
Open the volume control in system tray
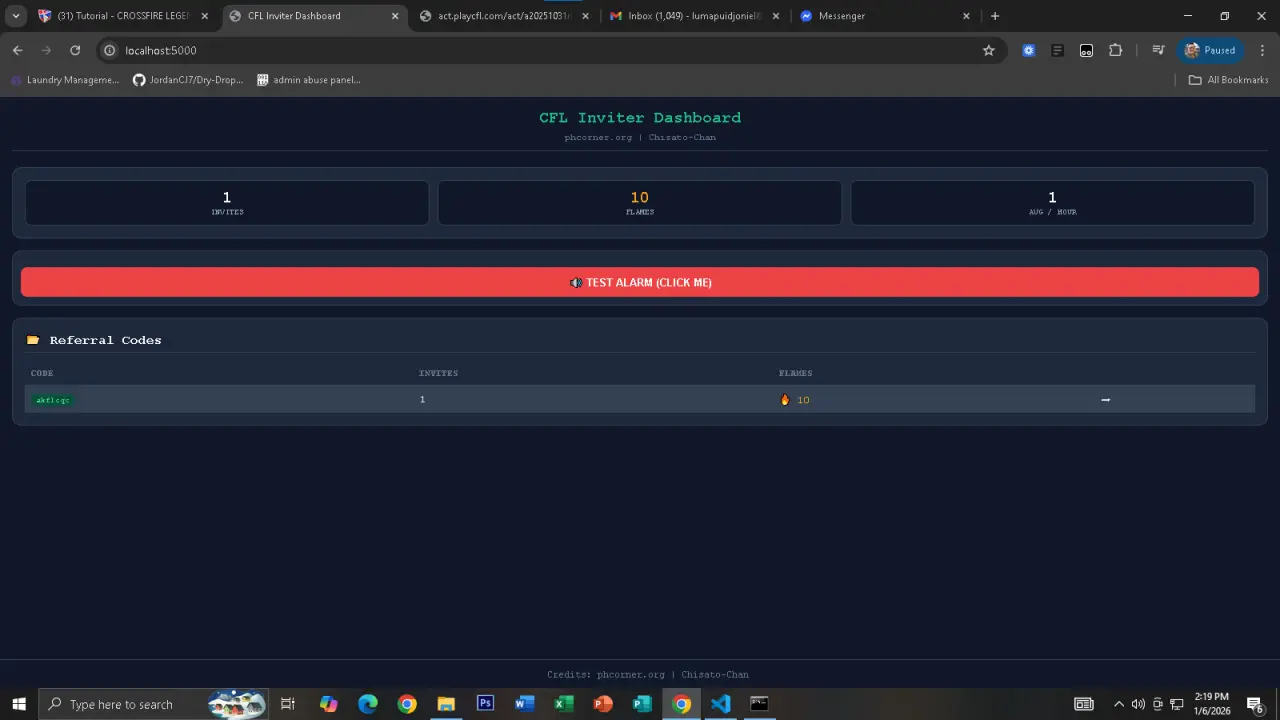pos(1138,704)
